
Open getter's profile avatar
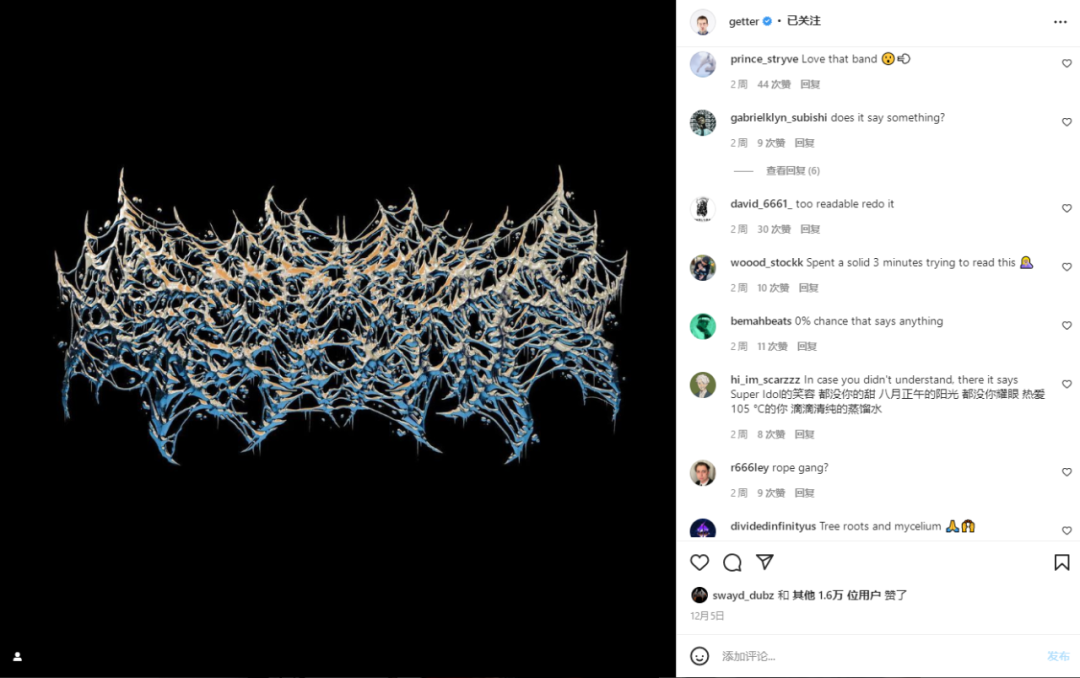pos(703,22)
